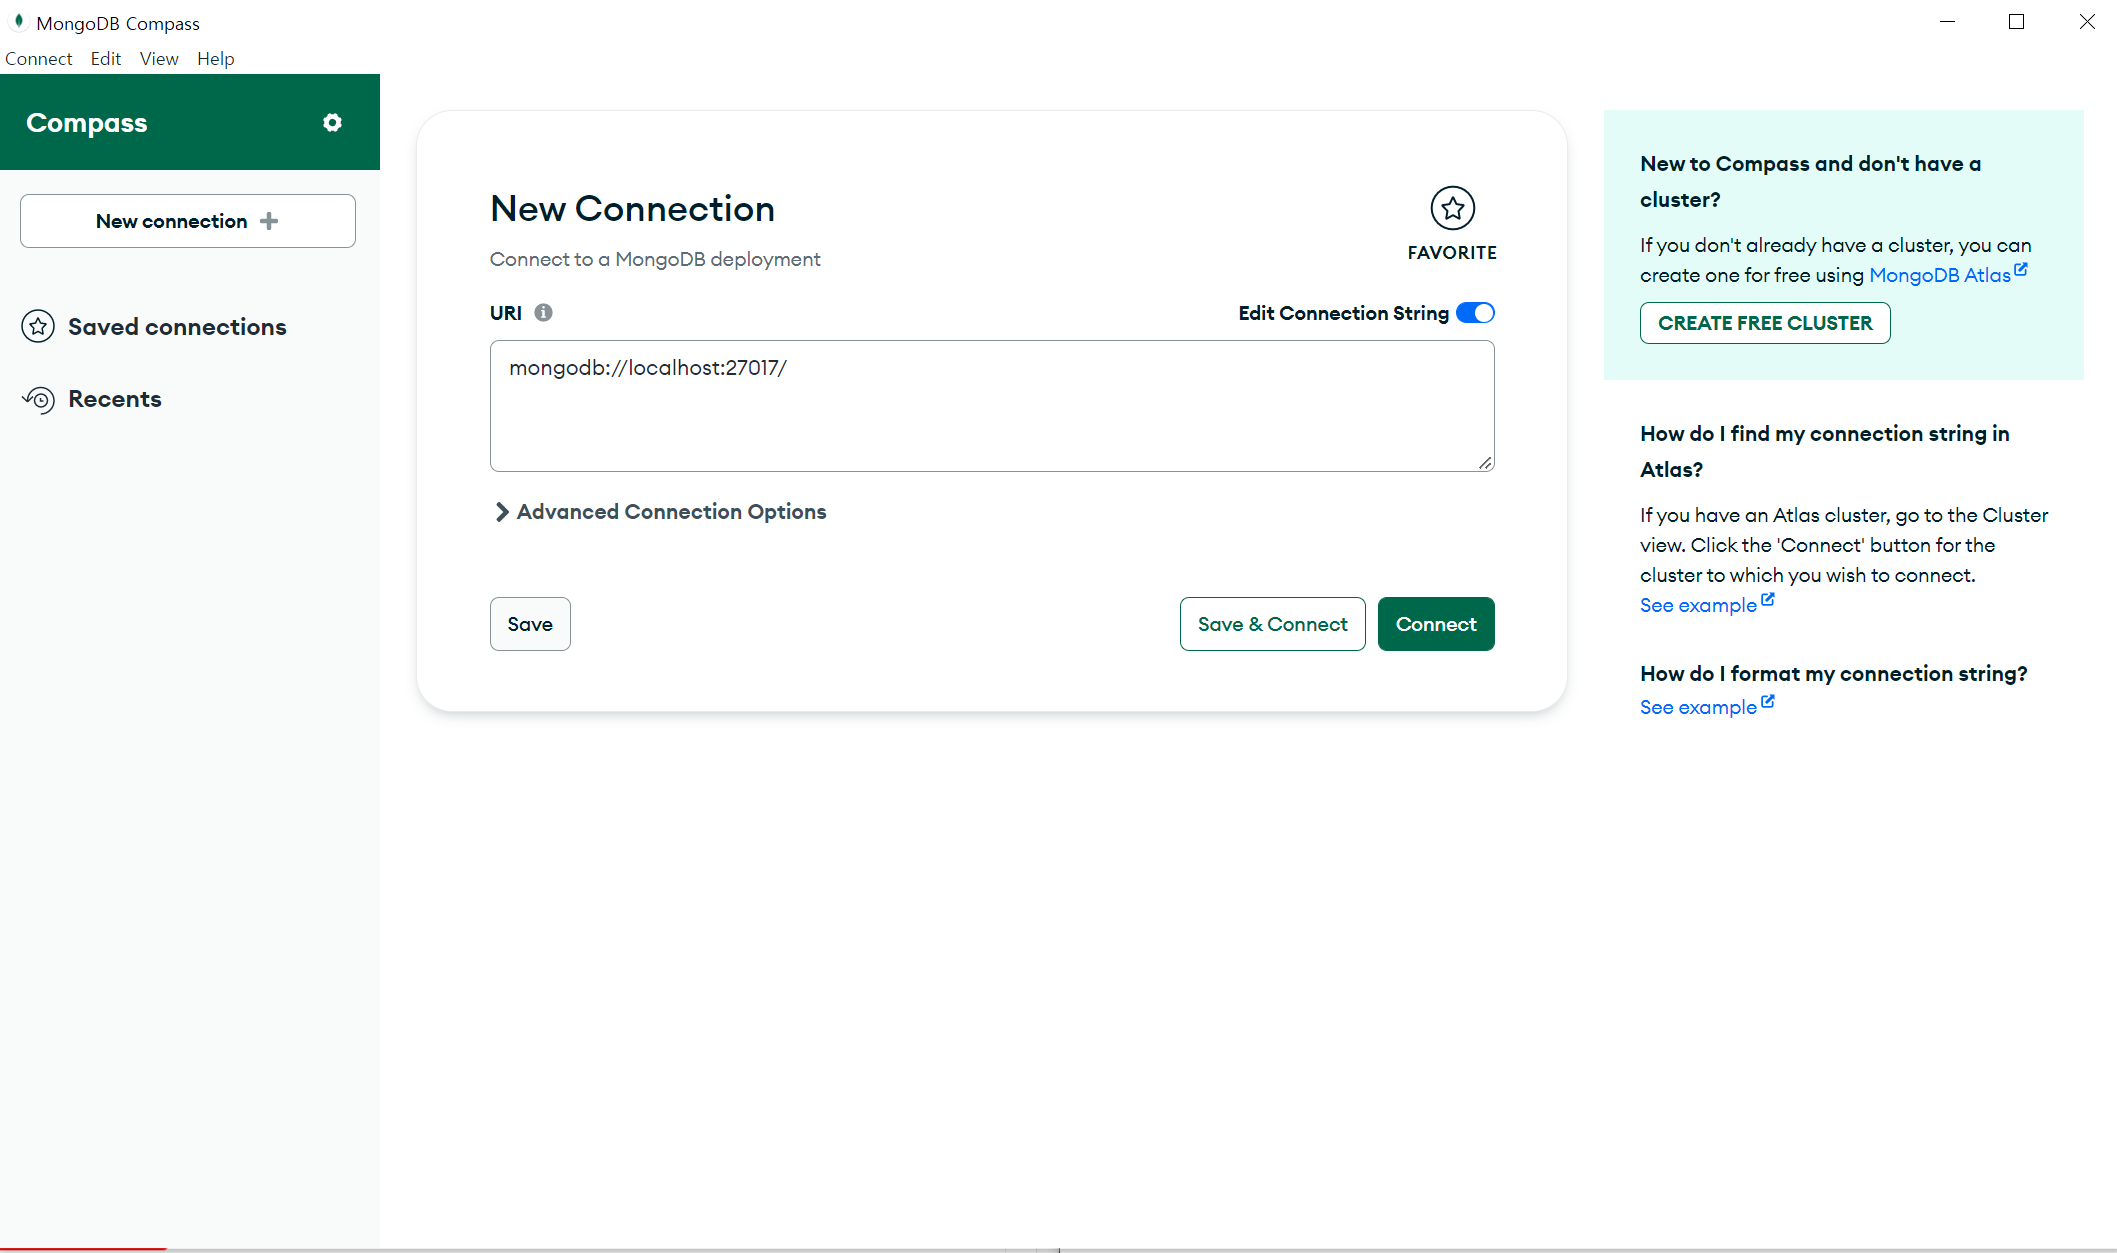Toggle Edit Connection String switch
Viewport: 2117px width, 1253px height.
tap(1475, 313)
